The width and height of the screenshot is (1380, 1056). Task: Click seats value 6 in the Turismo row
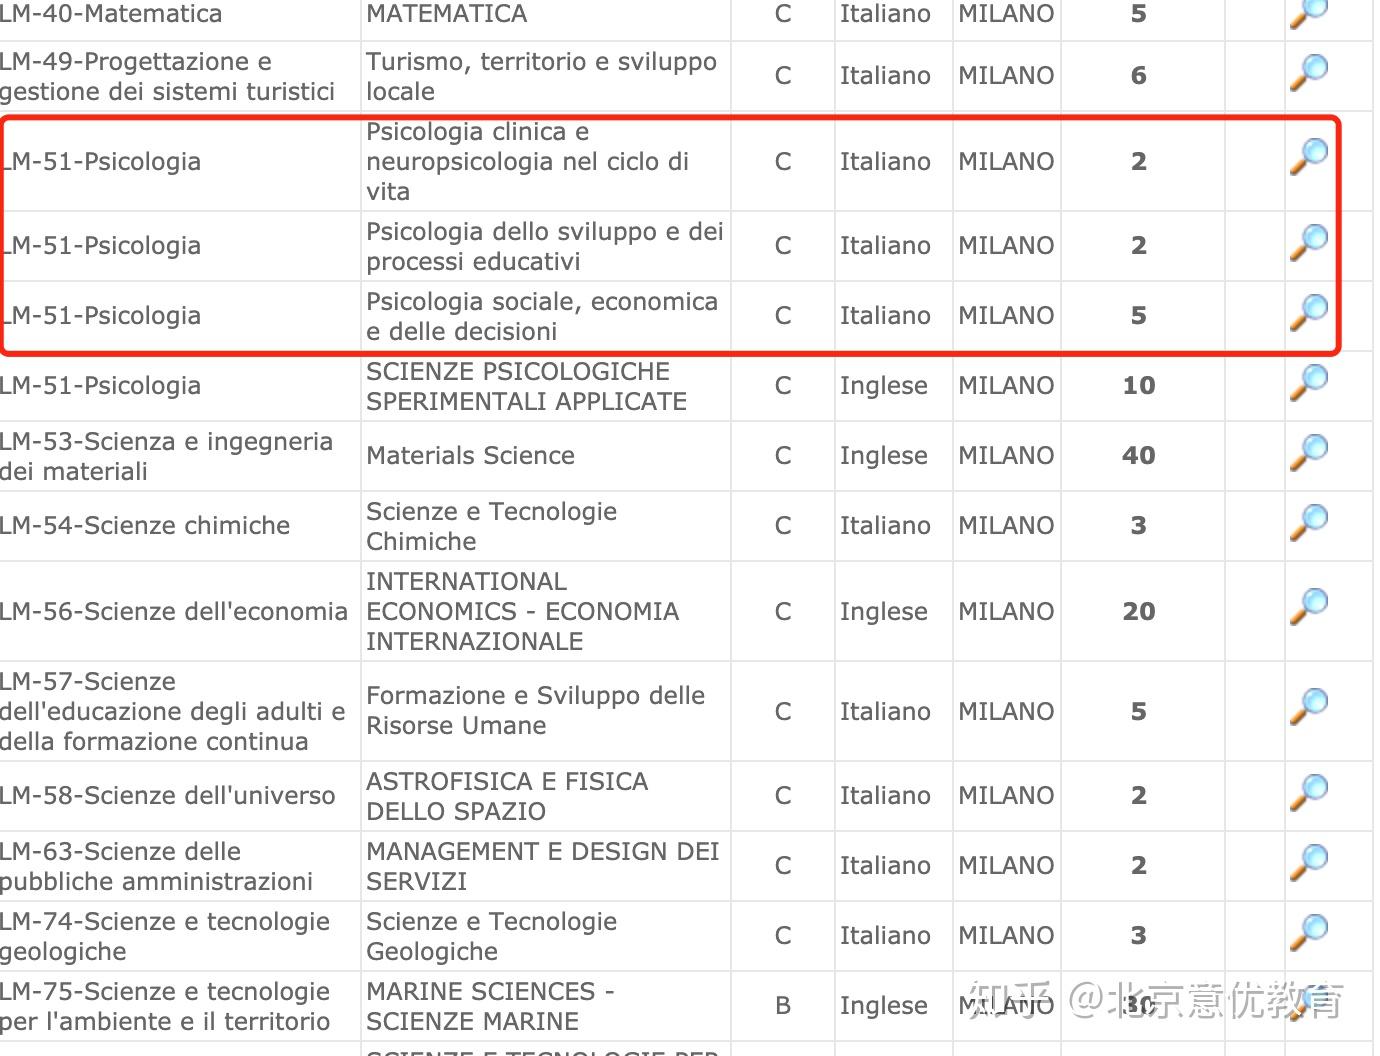point(1139,76)
